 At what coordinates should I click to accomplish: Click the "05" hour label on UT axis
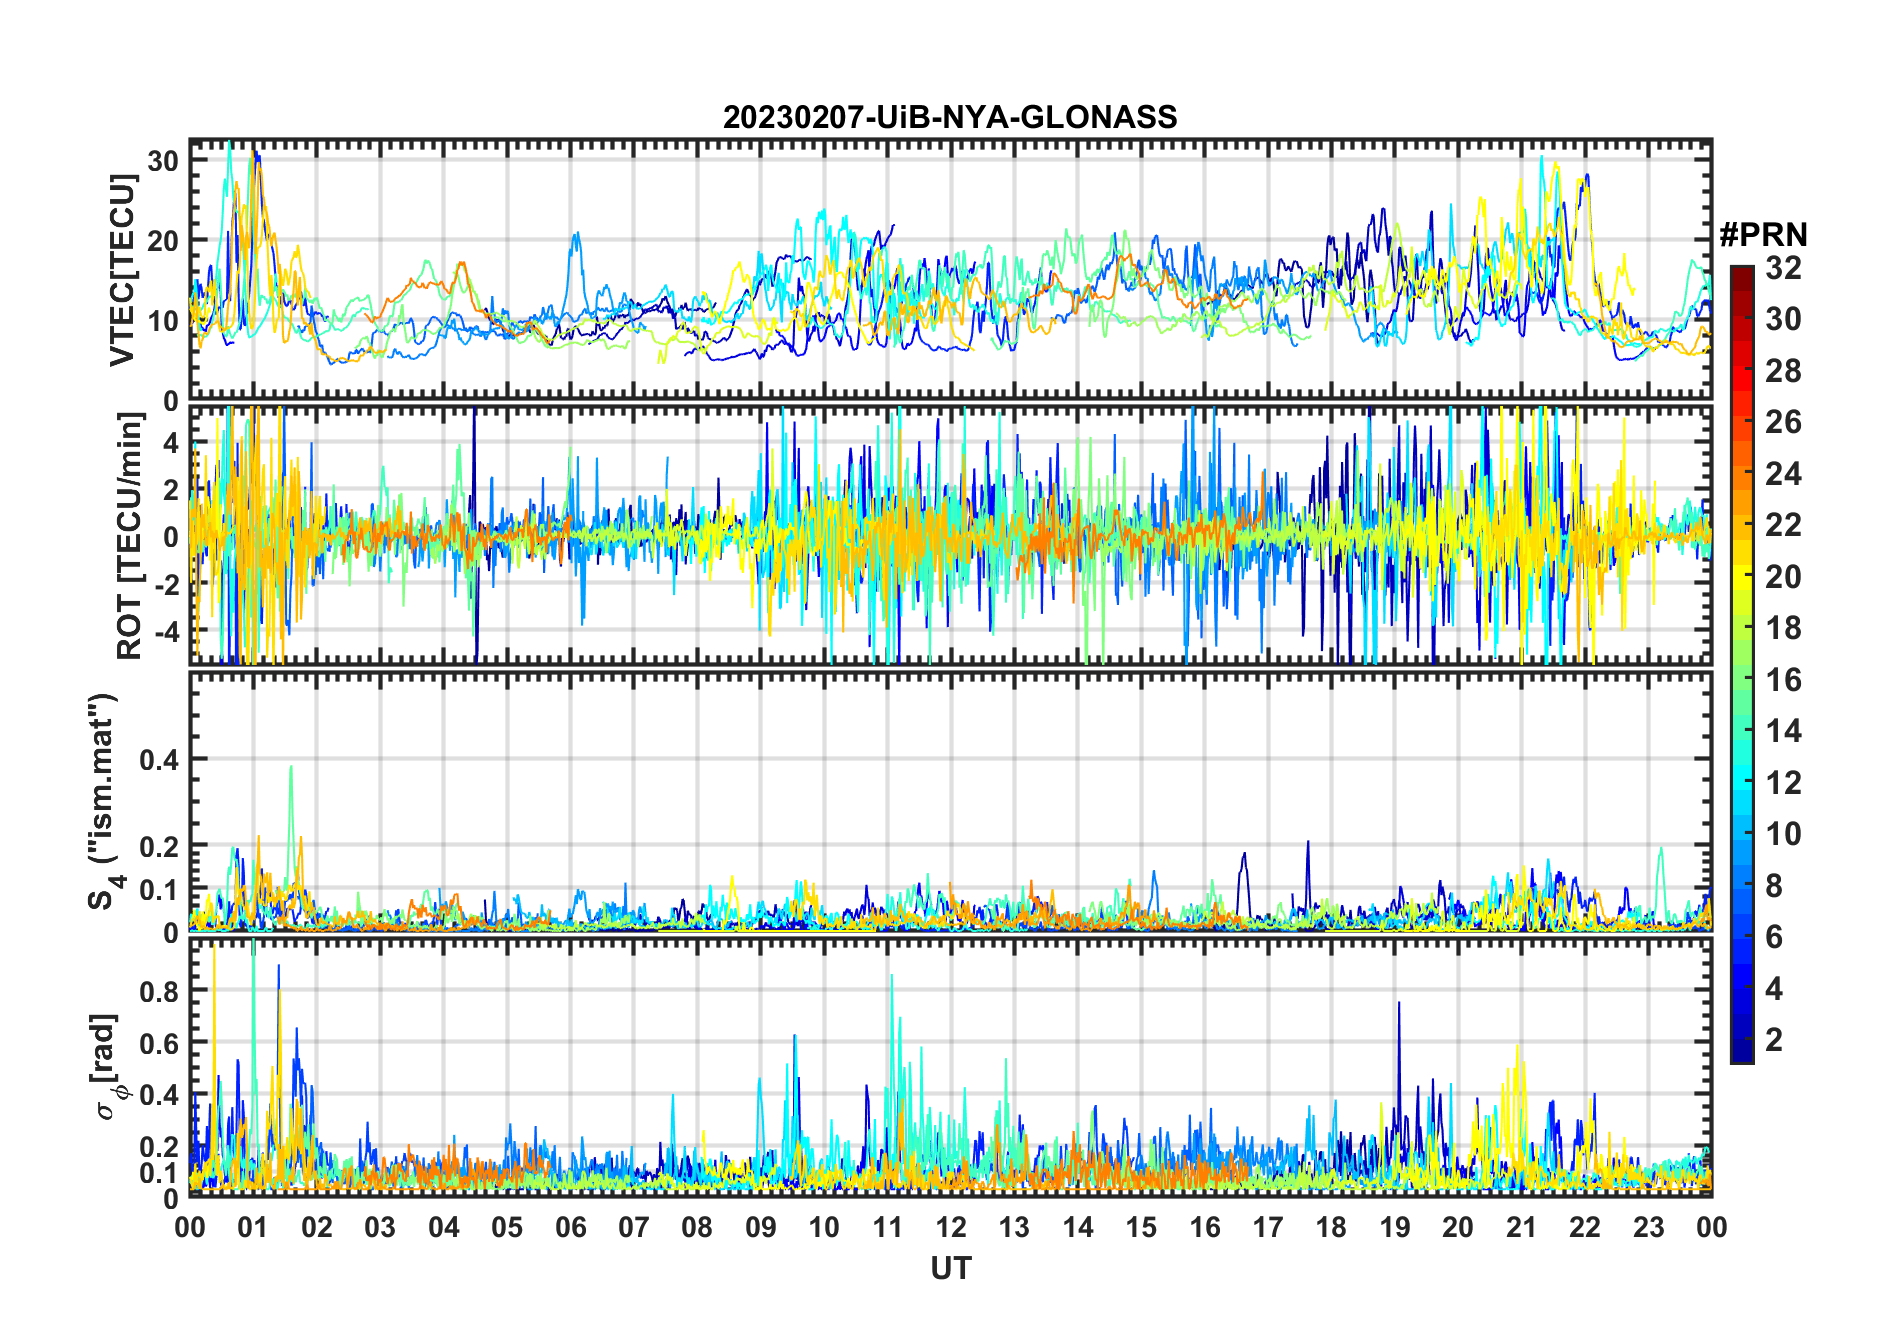(507, 1228)
